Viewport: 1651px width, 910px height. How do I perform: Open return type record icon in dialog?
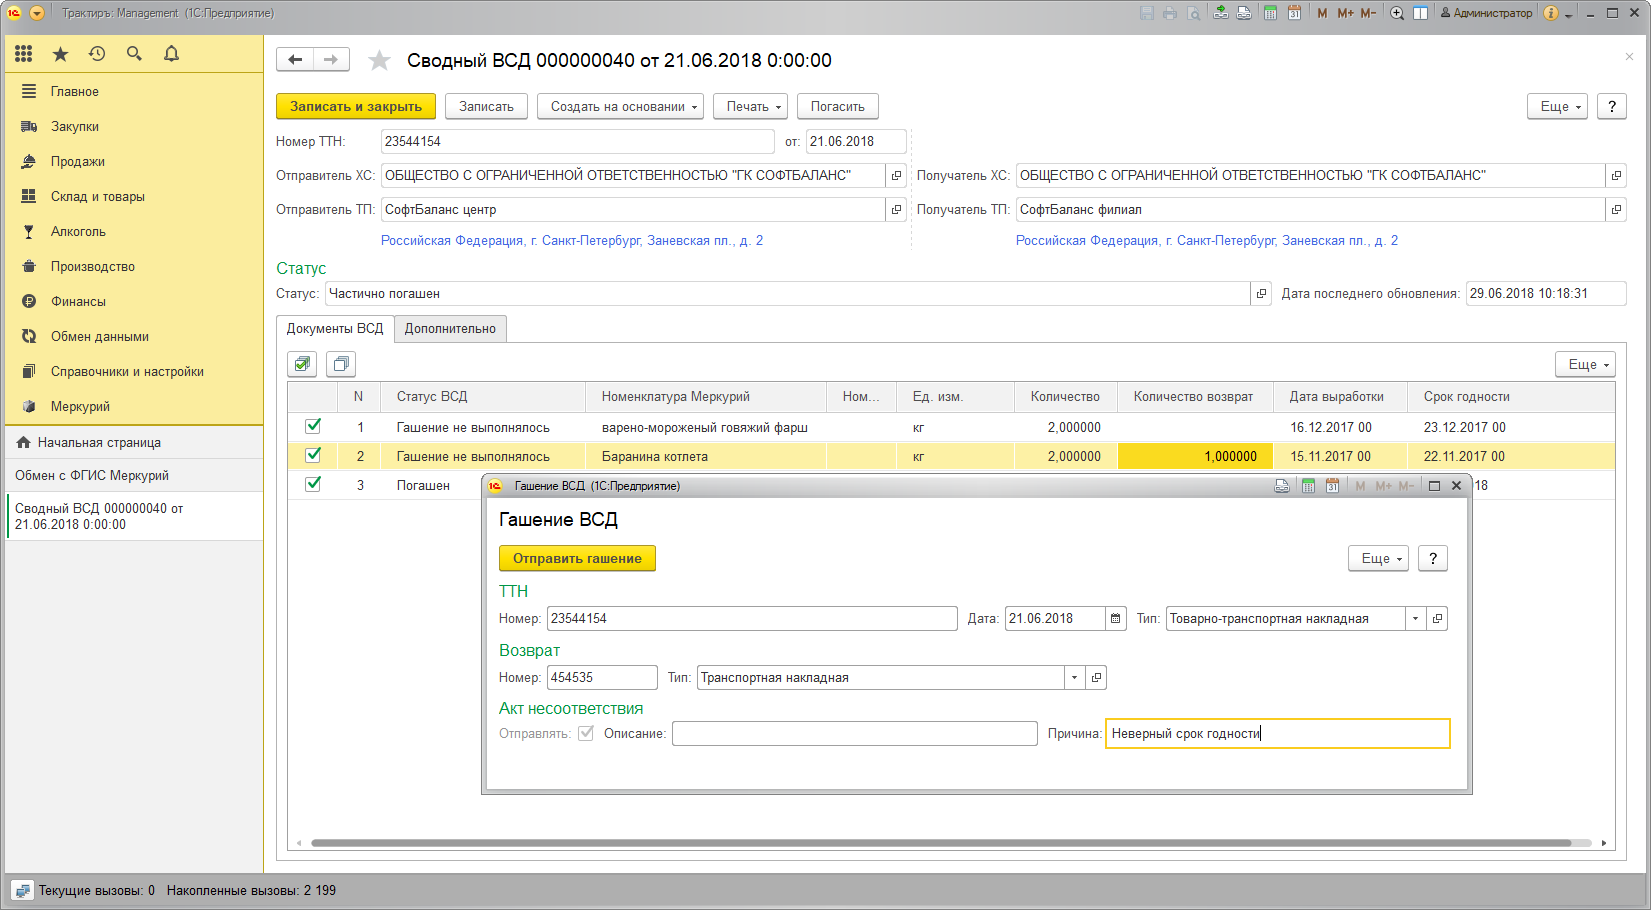pos(1096,677)
